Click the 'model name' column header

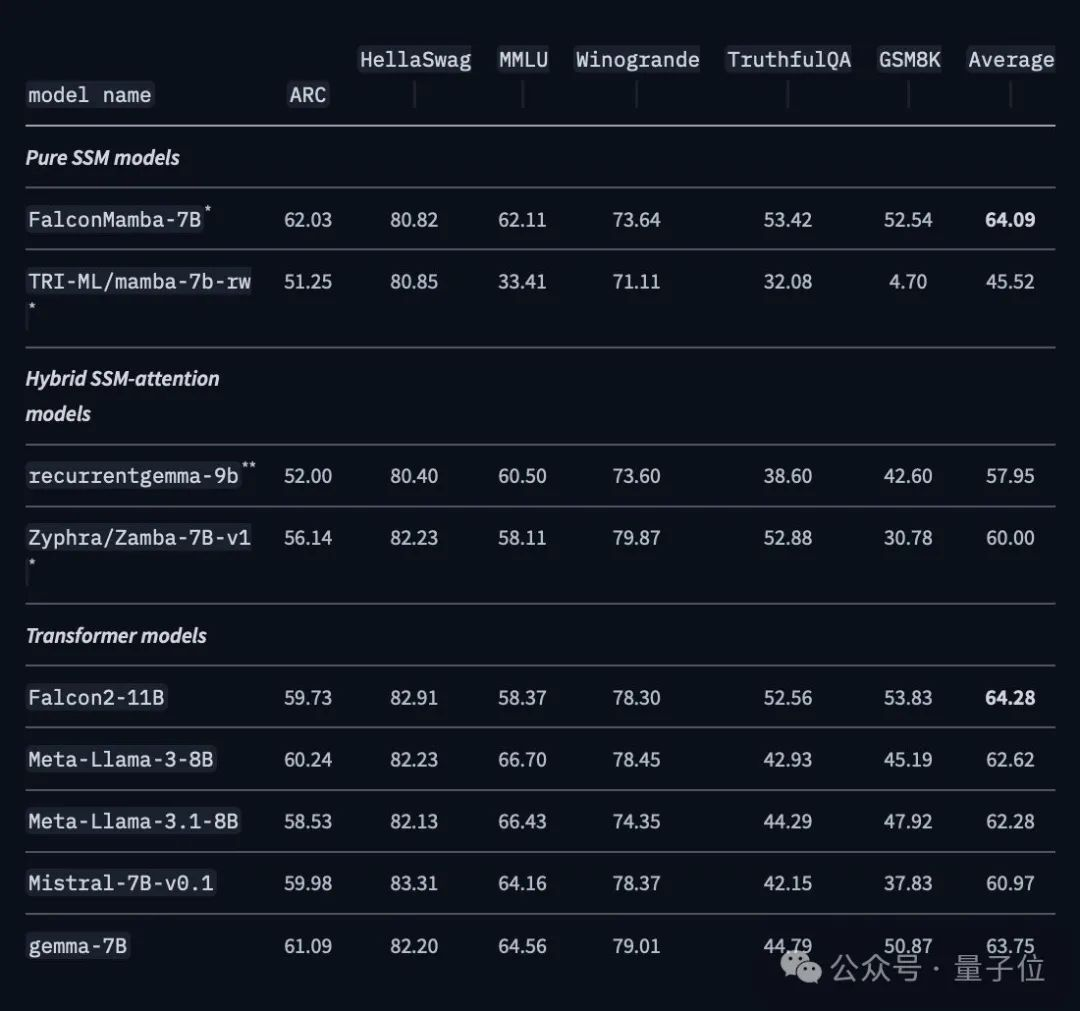point(90,95)
